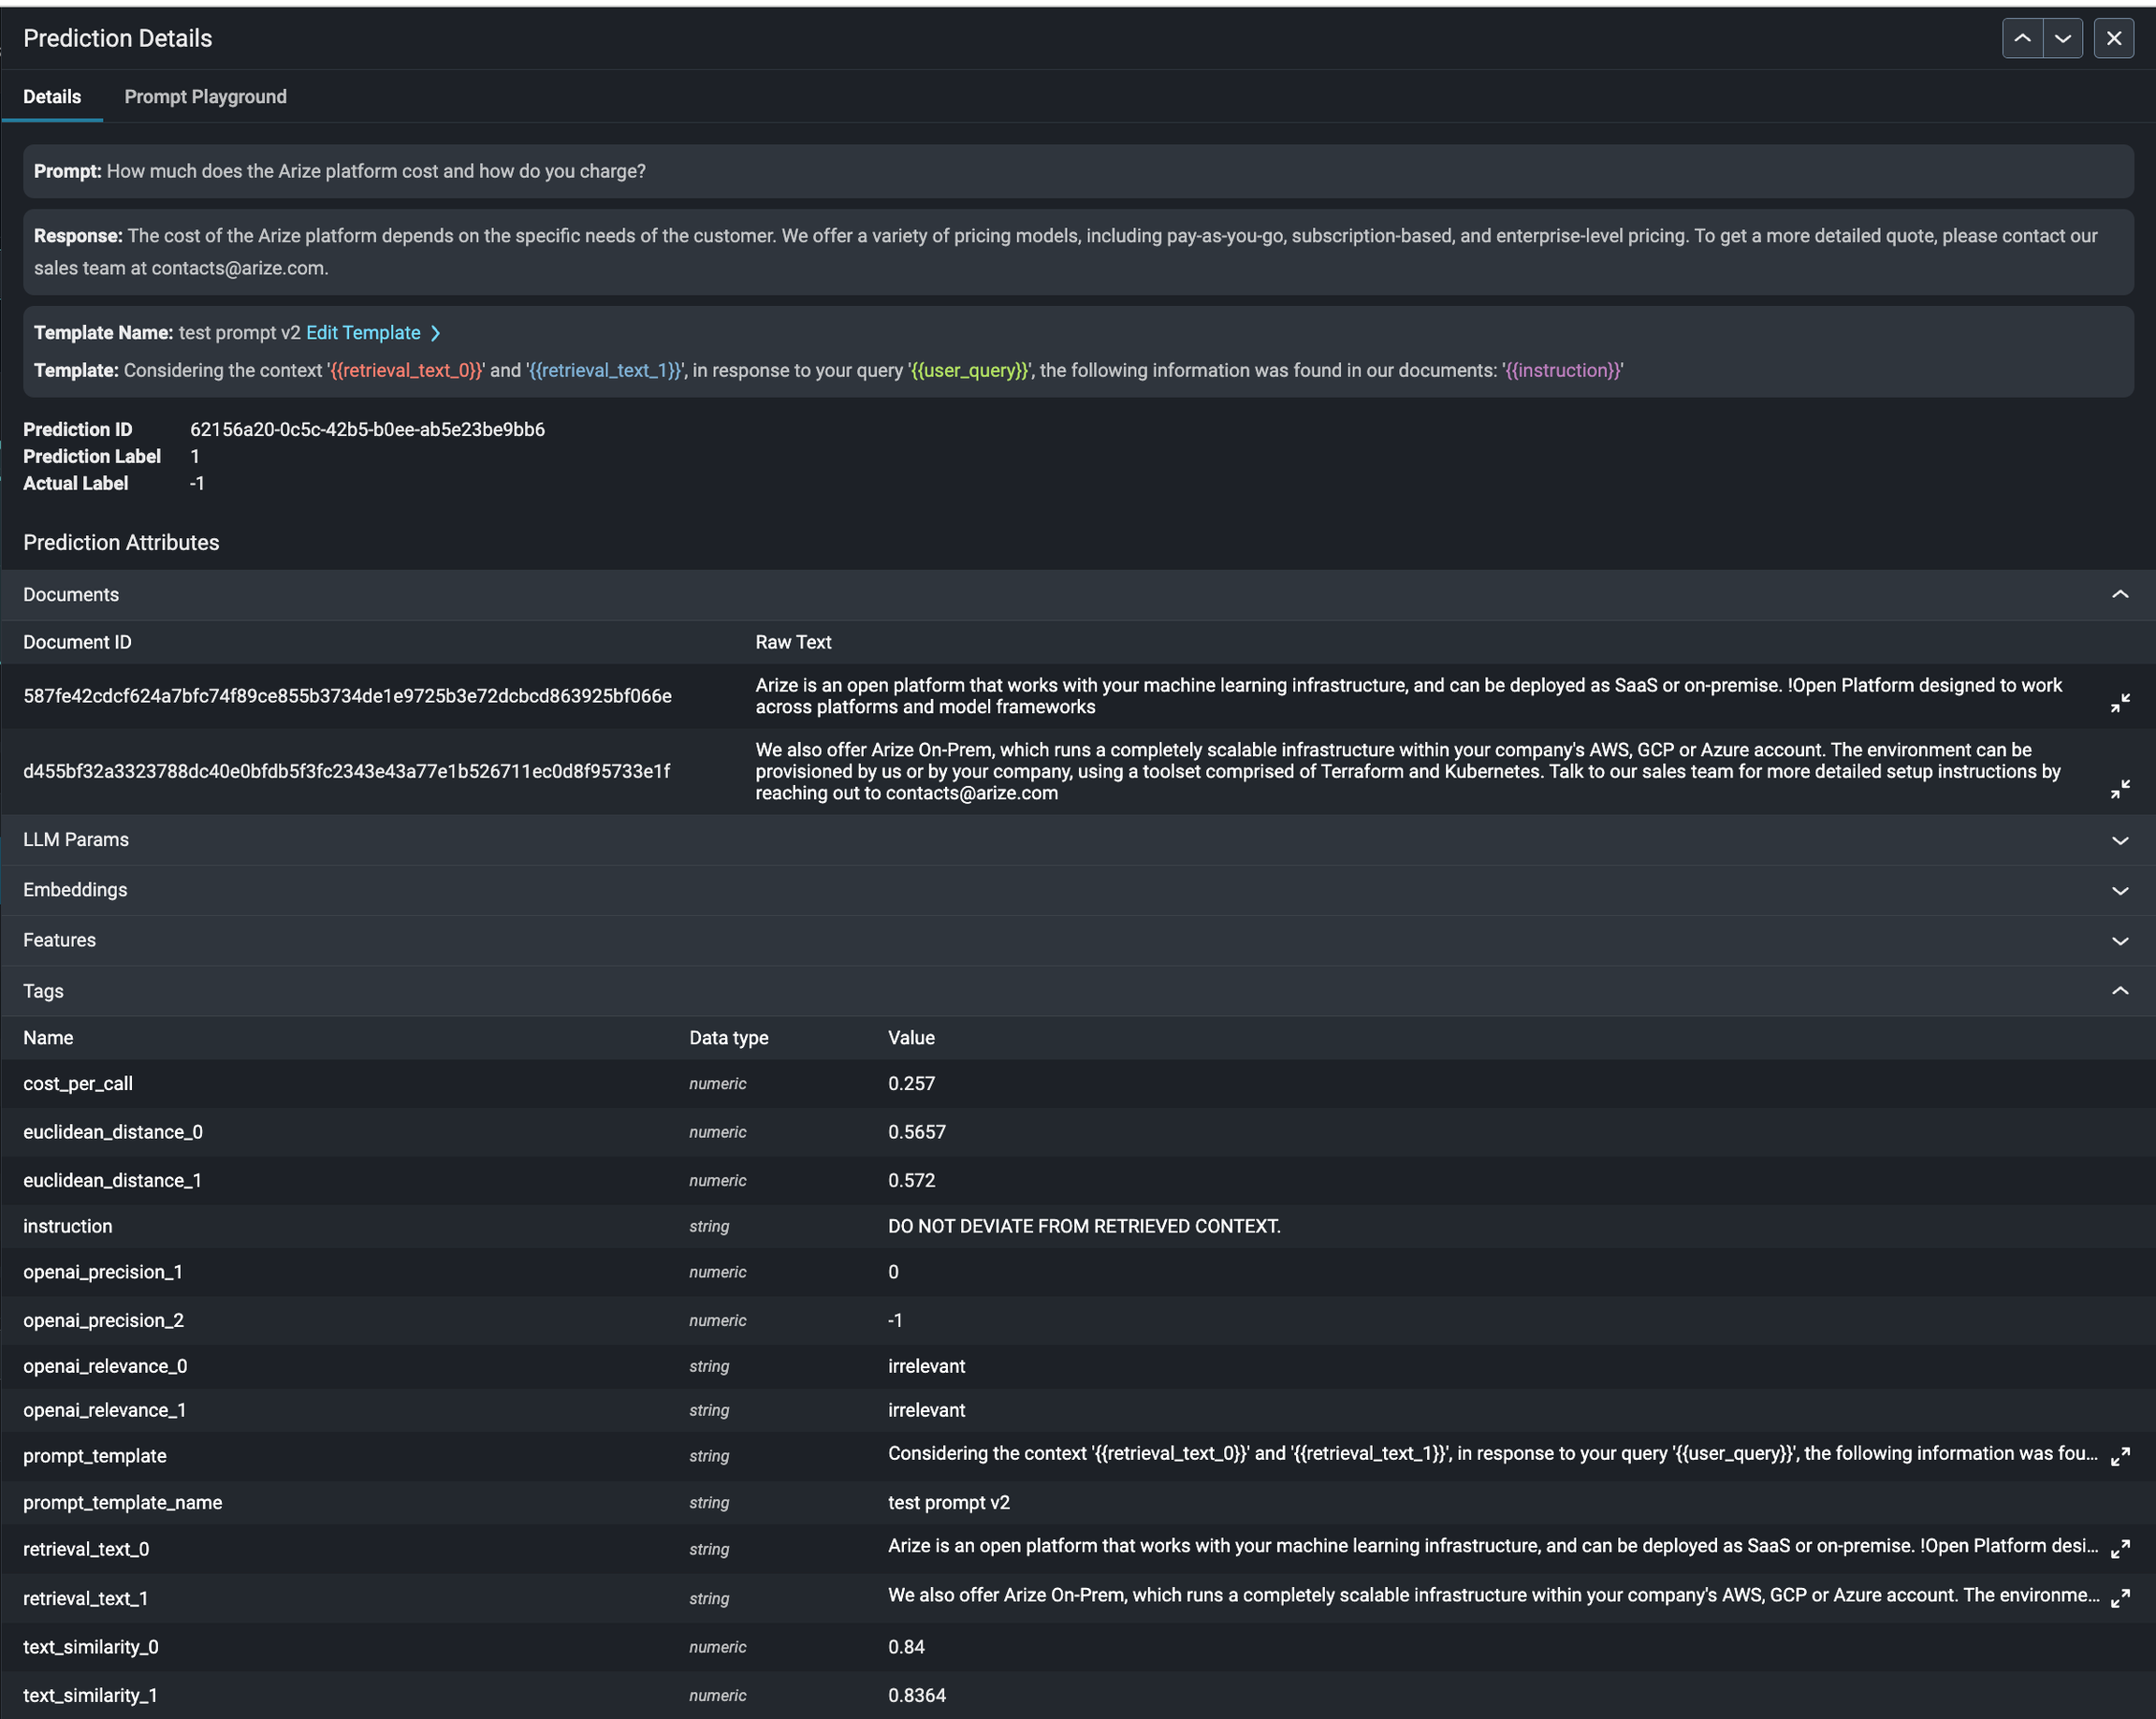Click chevron next to Edit Template
This screenshot has width=2156, height=1719.
[x=436, y=333]
